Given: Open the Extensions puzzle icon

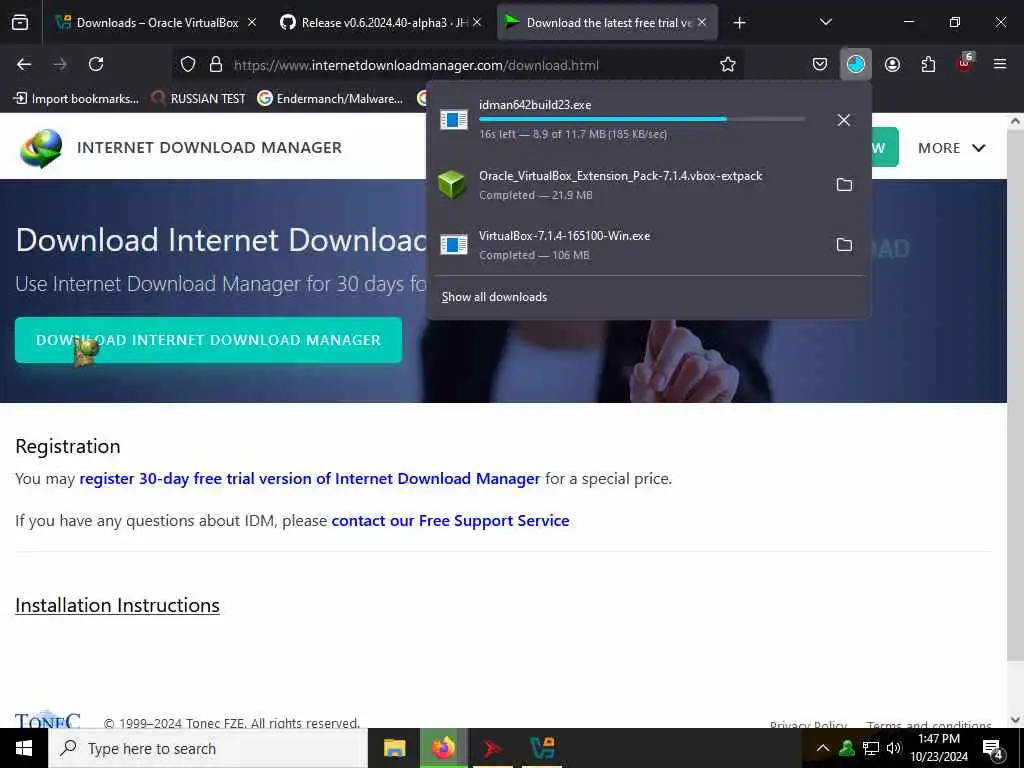Looking at the screenshot, I should 928,64.
